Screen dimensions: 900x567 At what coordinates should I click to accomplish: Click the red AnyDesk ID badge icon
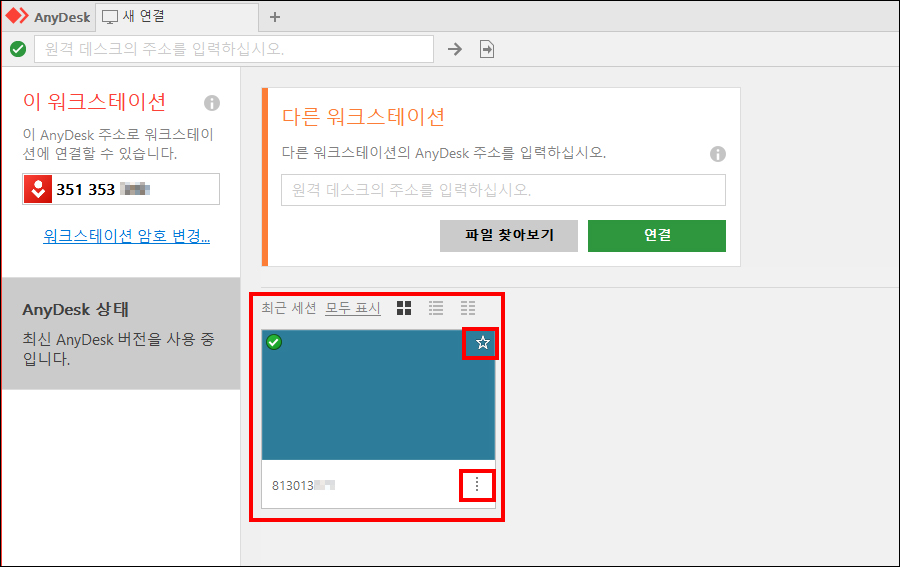[38, 189]
